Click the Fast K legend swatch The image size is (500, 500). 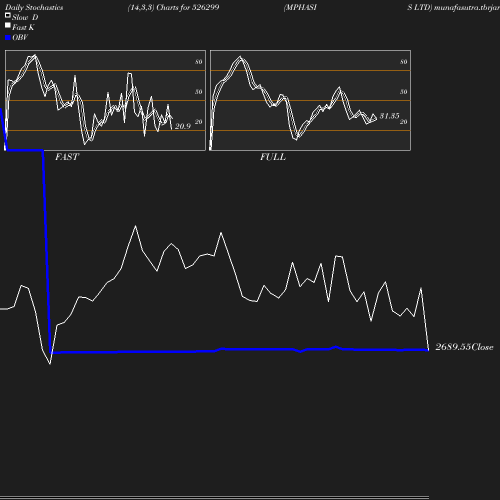[8, 25]
